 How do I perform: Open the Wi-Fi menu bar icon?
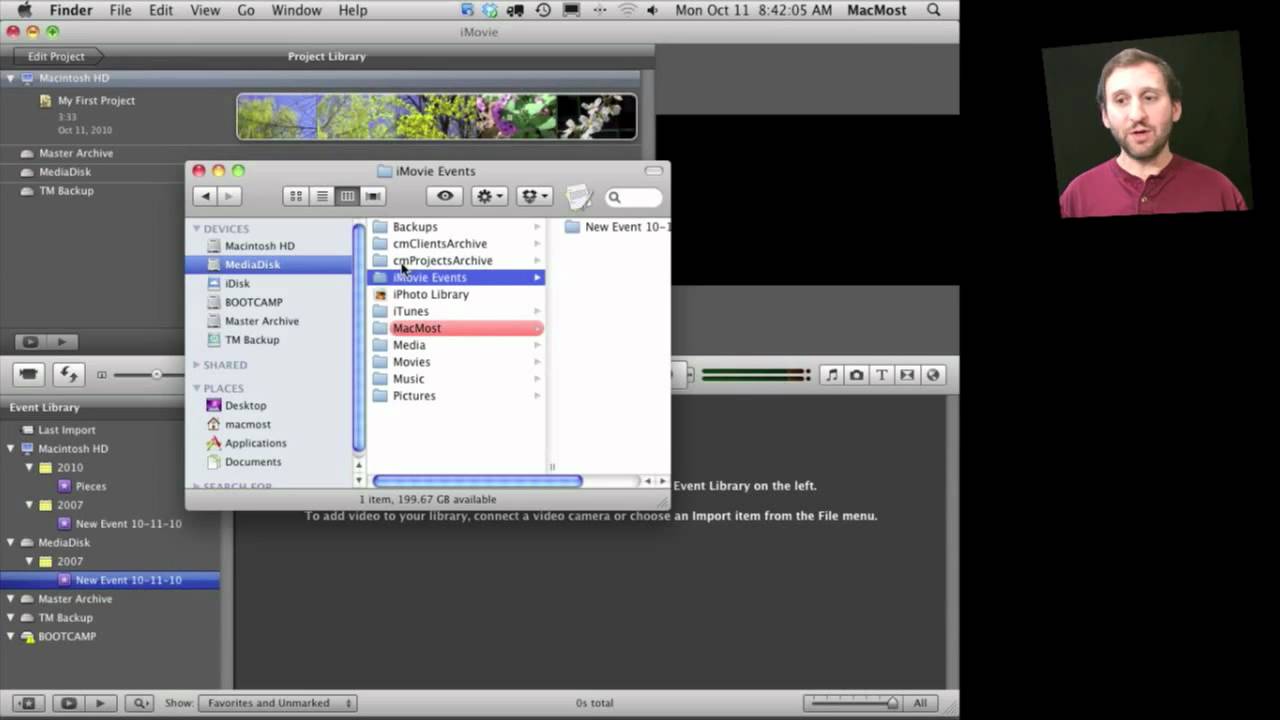(x=627, y=10)
